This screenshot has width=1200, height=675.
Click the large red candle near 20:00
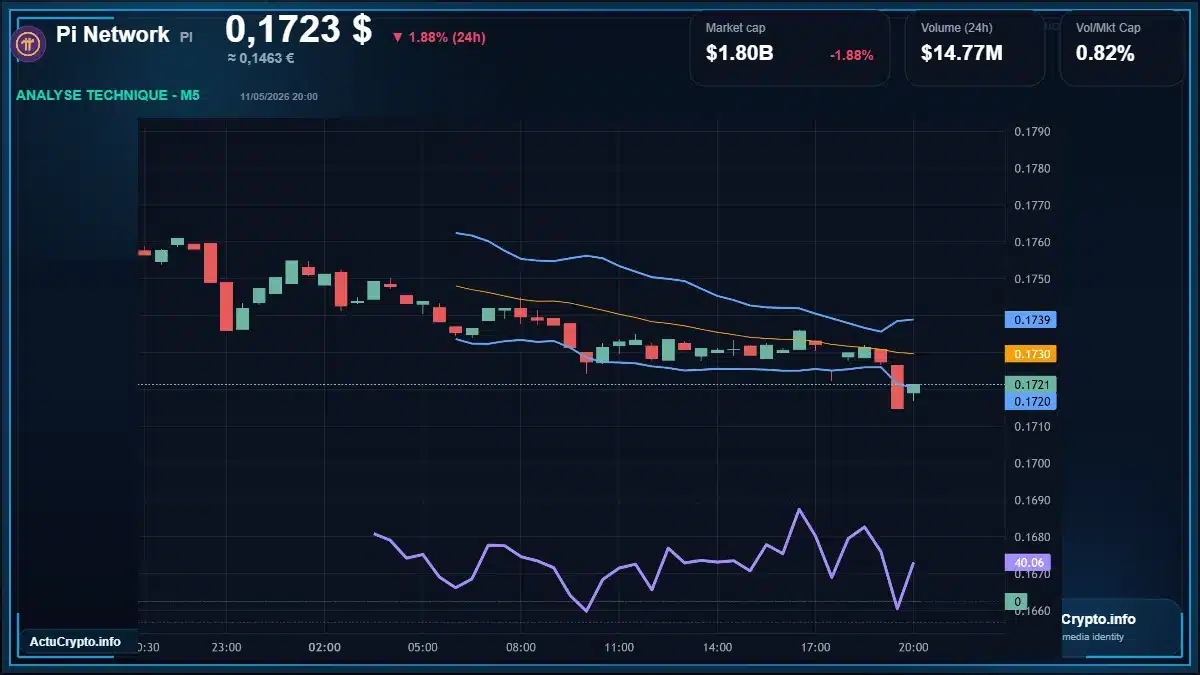[897, 386]
